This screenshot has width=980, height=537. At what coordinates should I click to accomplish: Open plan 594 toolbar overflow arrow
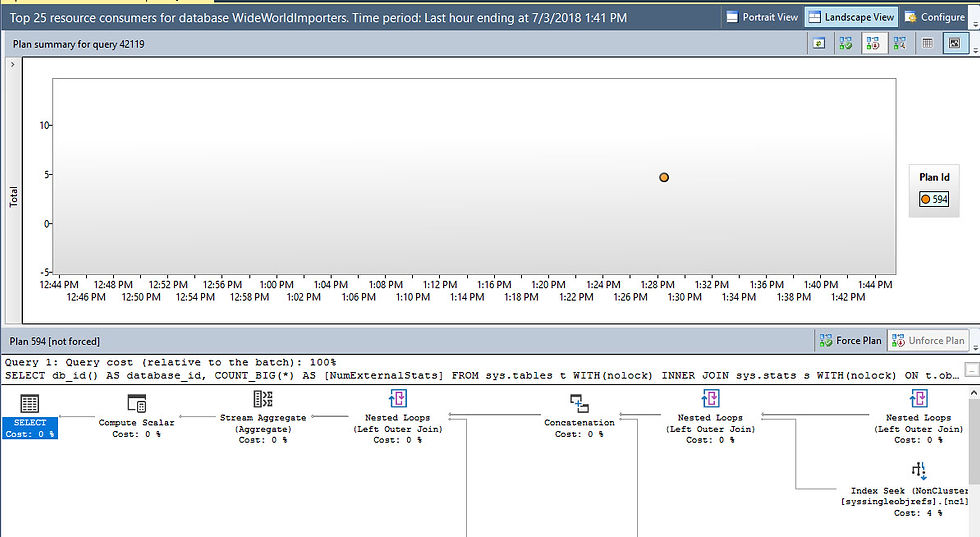point(975,347)
